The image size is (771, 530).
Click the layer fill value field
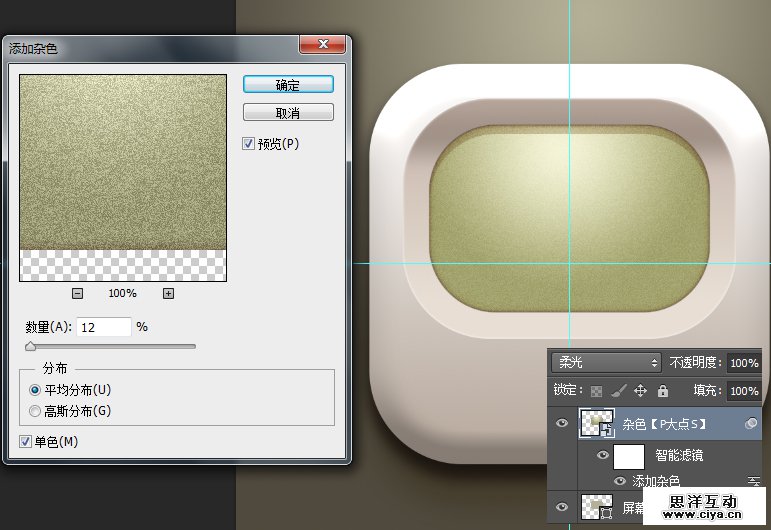pos(742,391)
